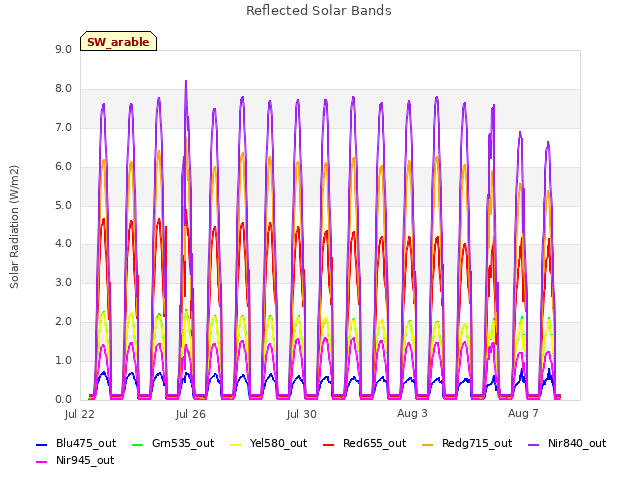Screen dimensions: 640x480
Task: Select the Redg715_out legend entry
Action: [467, 444]
